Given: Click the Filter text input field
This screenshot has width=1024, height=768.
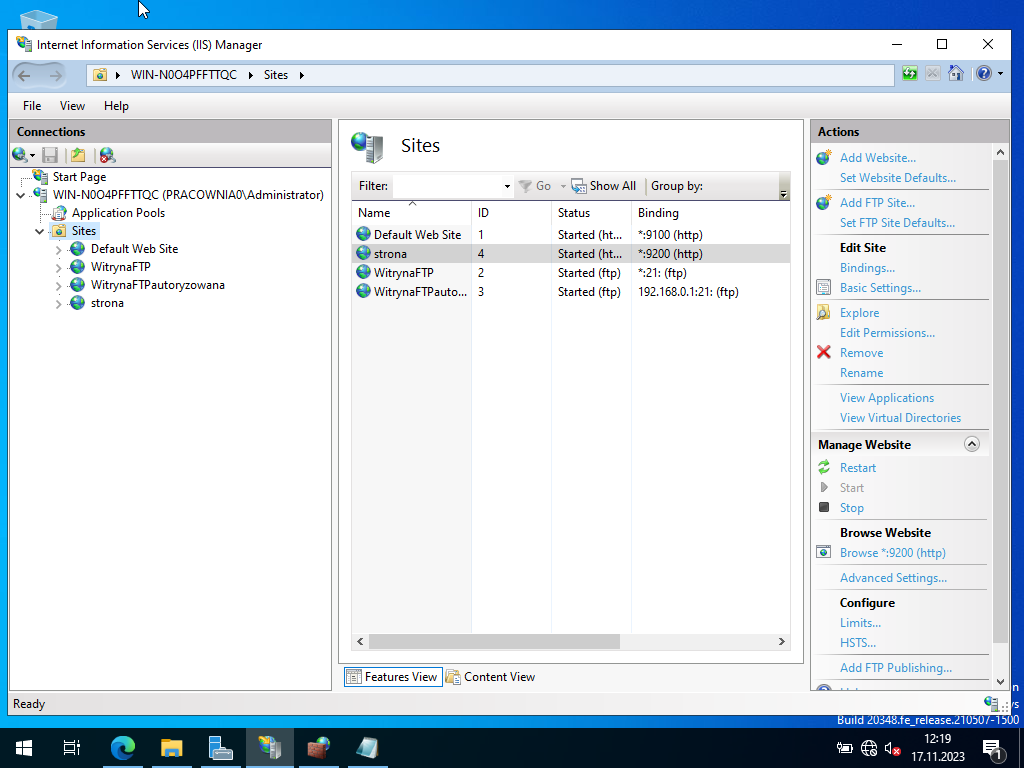Looking at the screenshot, I should [x=448, y=186].
